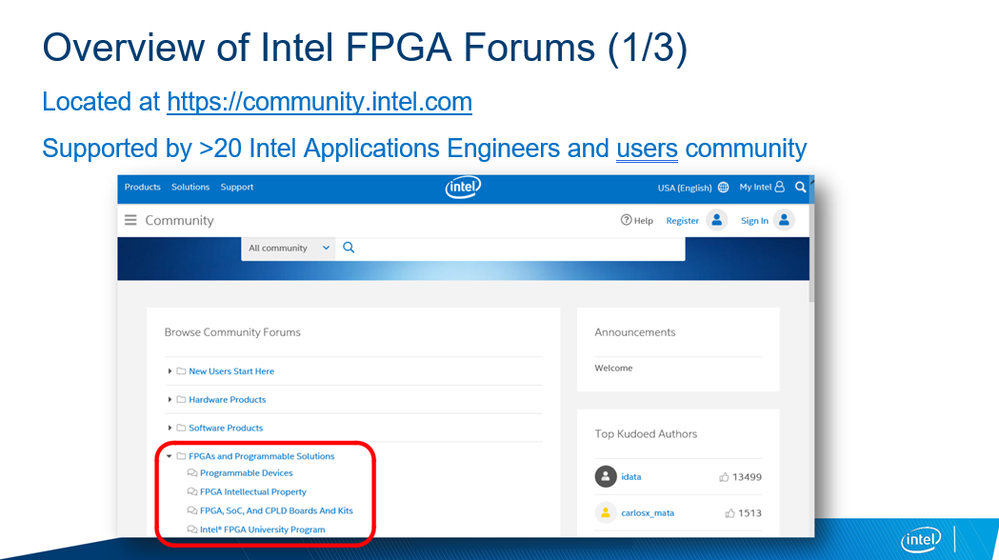Open the Solutions menu
This screenshot has height=560, width=999.
190,187
